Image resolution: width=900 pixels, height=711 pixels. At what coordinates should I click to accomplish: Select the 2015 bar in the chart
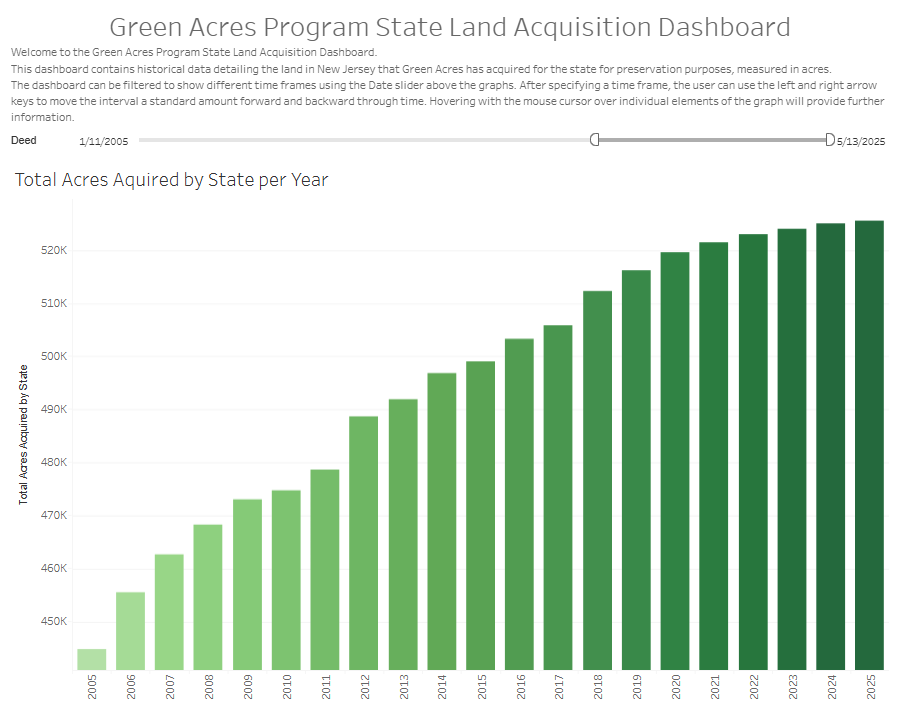(x=480, y=515)
